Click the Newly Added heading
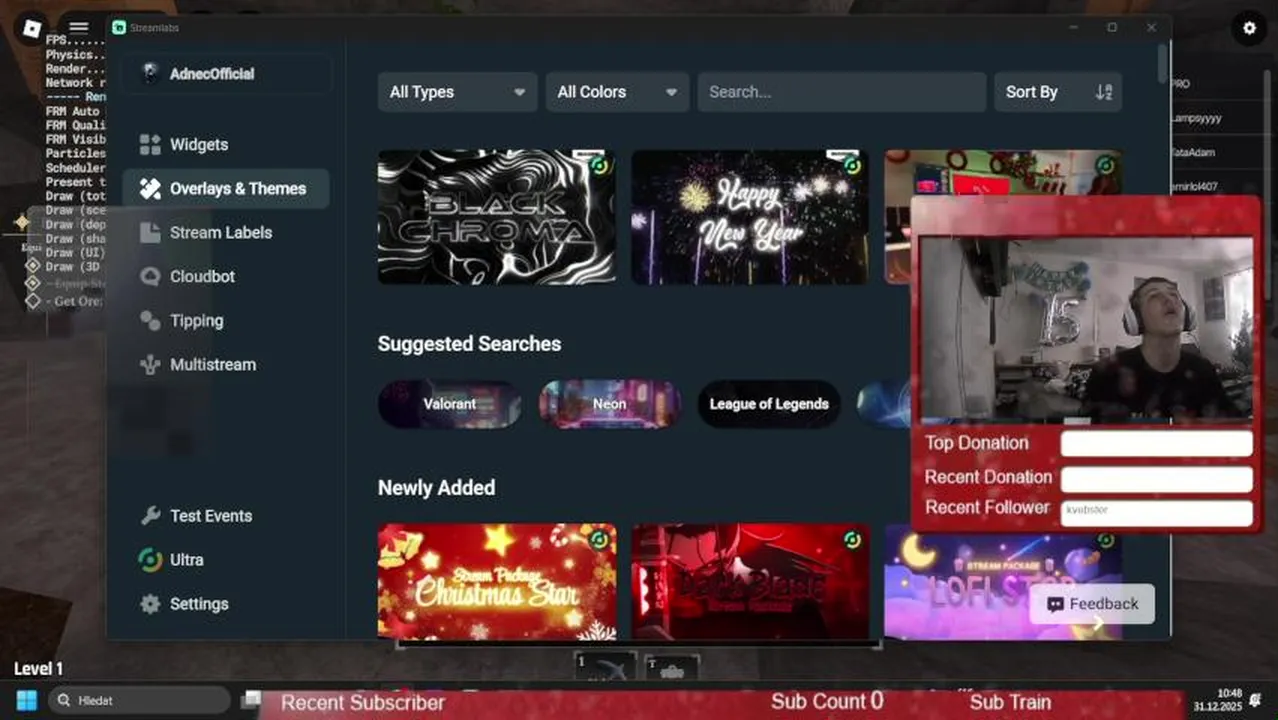 click(436, 488)
